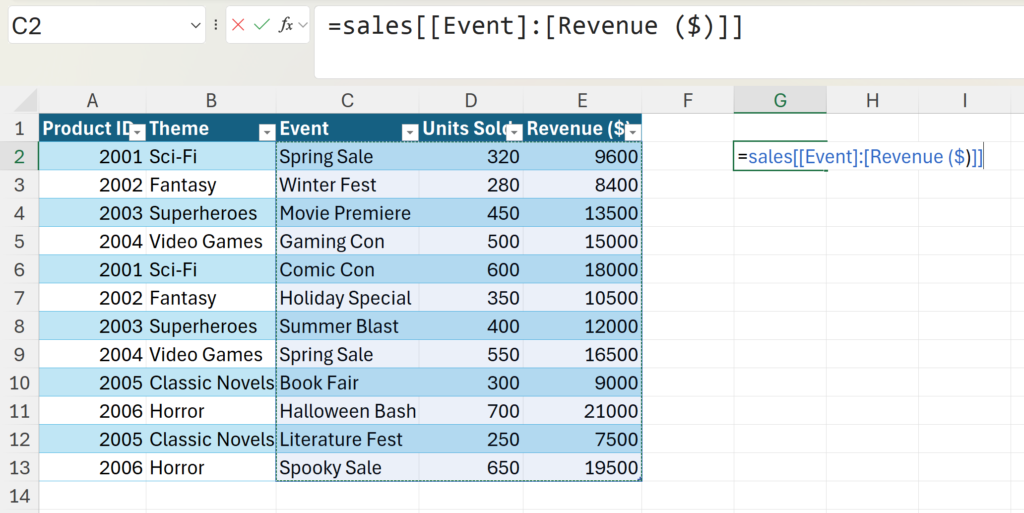Screen dimensions: 1024x513
Task: Select column C header
Action: click(347, 100)
